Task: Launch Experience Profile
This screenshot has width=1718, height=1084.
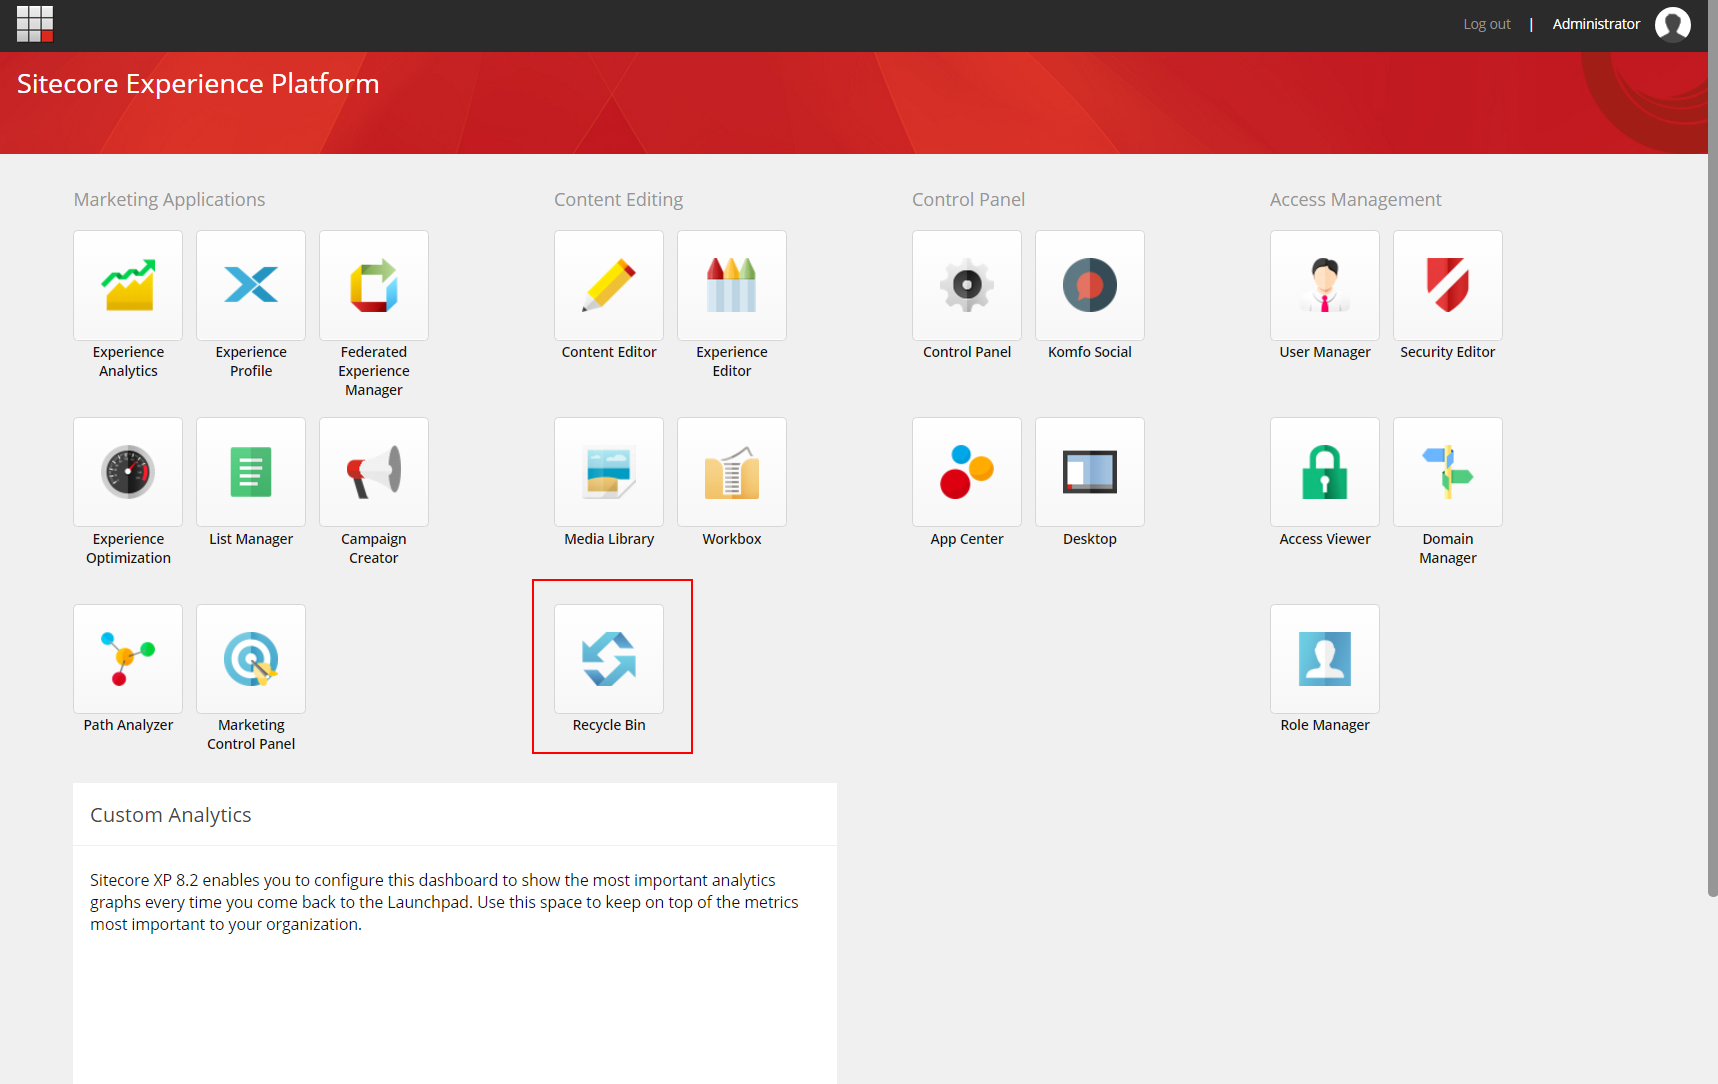Action: pyautogui.click(x=251, y=286)
